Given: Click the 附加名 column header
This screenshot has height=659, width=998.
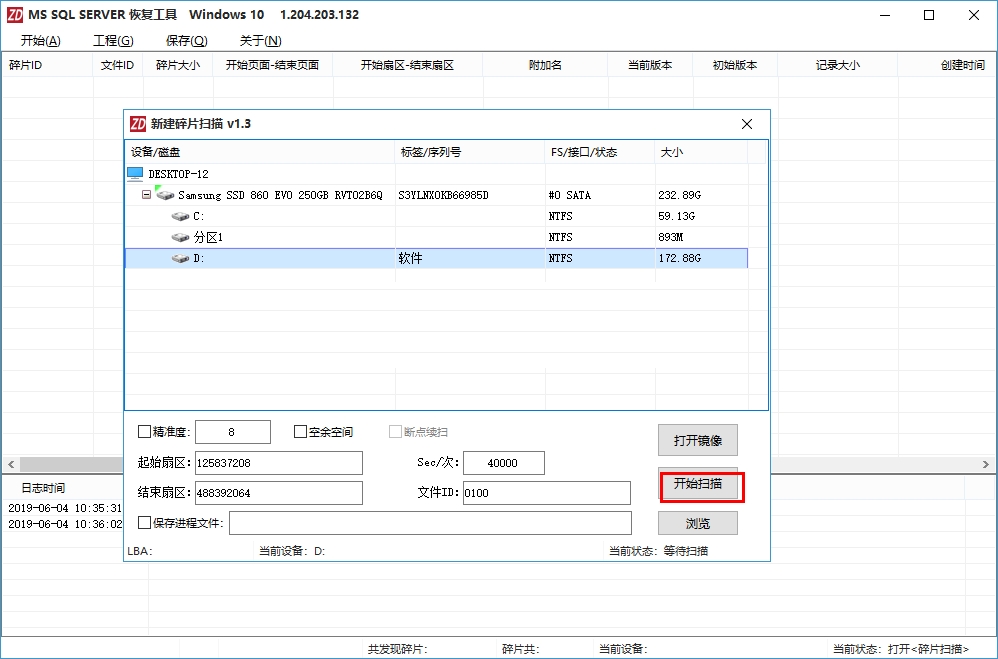Looking at the screenshot, I should pos(545,65).
